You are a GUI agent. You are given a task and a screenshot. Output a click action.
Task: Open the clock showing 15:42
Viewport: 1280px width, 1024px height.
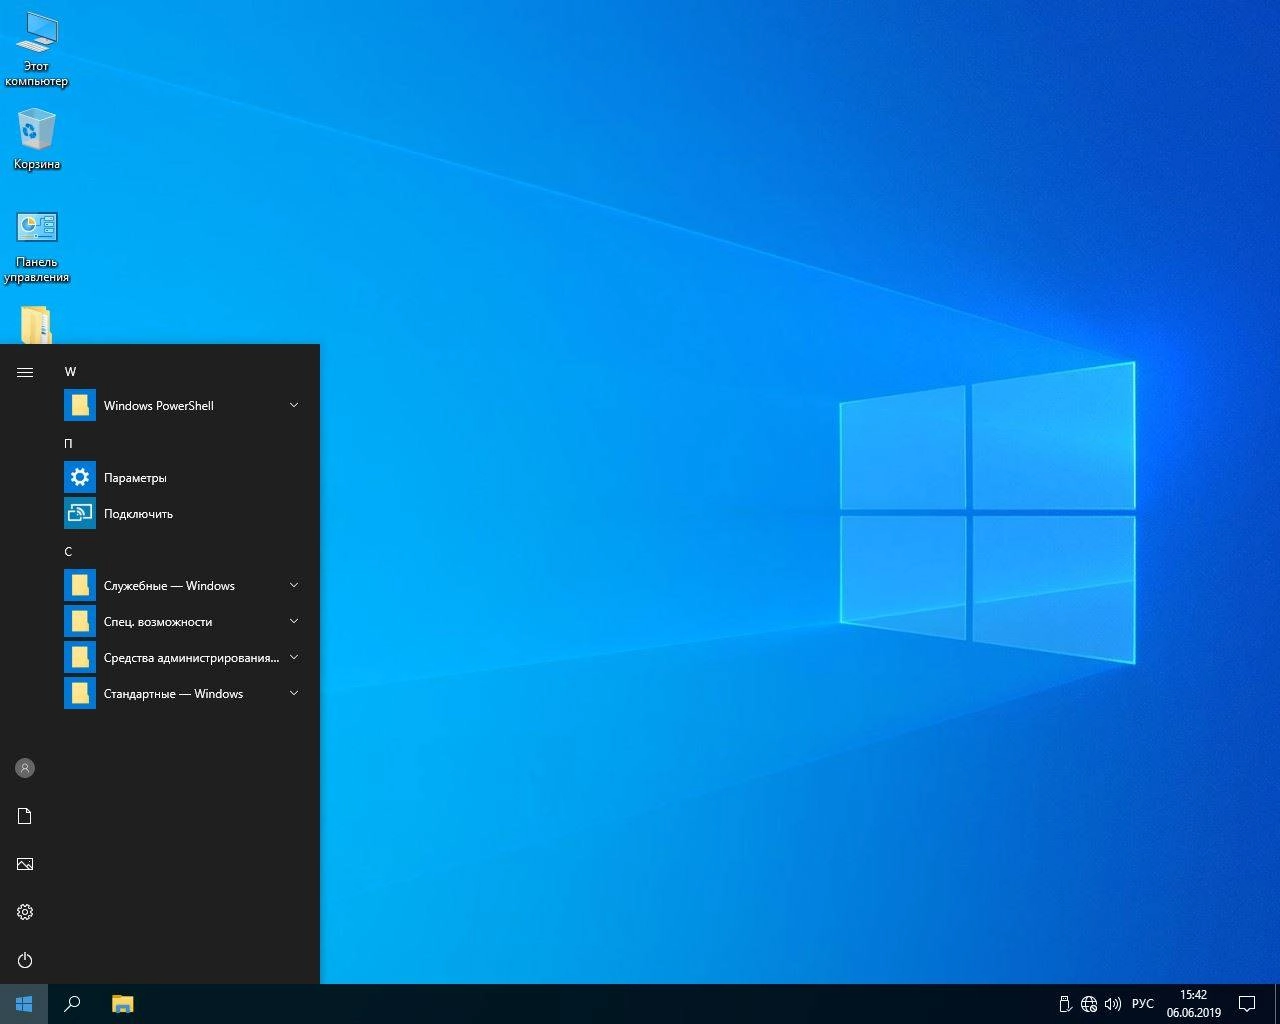coord(1194,1004)
